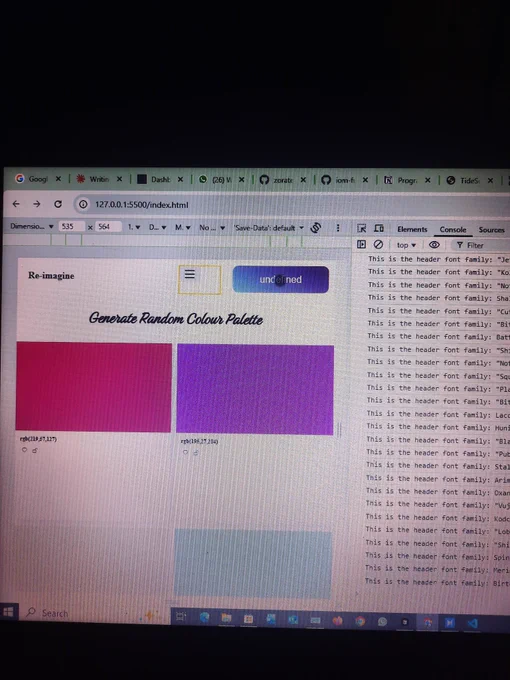
Task: Switch to the WhatsApp (26) browser tab
Action: (221, 180)
